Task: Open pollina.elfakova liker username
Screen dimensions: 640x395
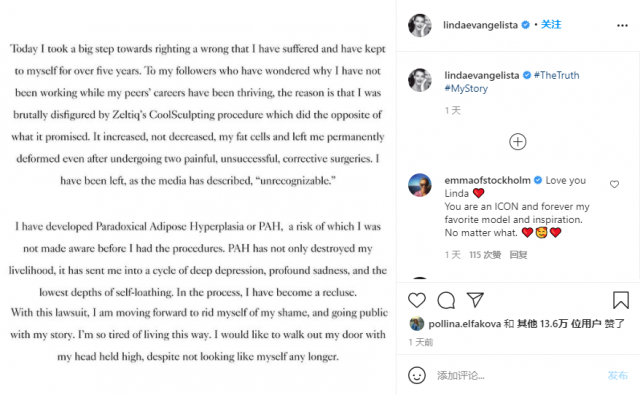Action: point(464,324)
